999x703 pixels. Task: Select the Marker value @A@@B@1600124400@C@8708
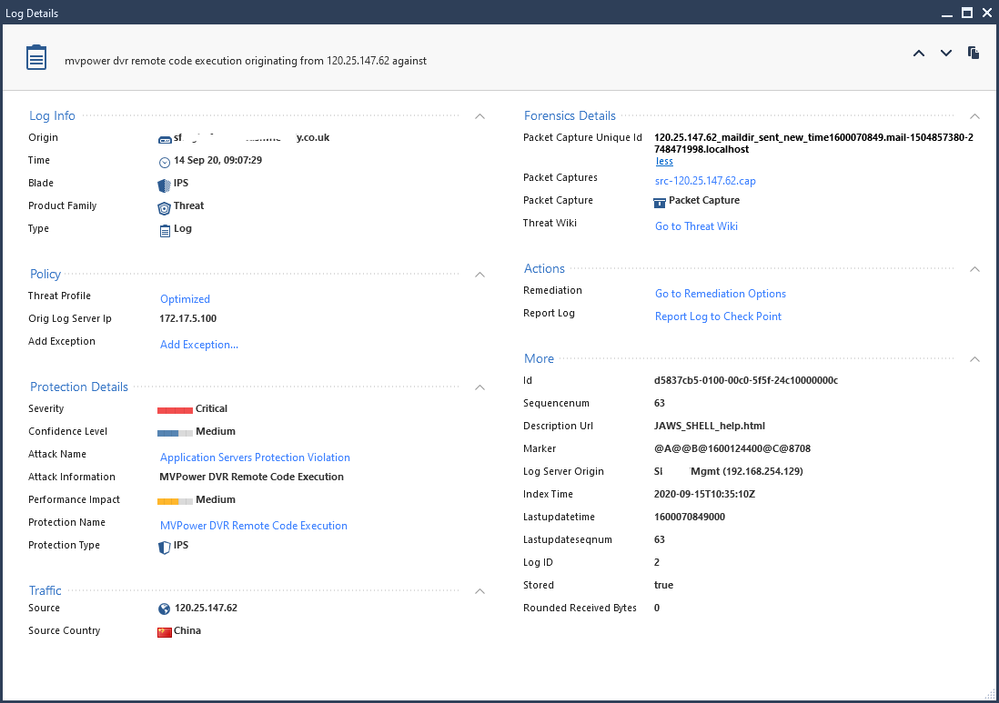733,449
